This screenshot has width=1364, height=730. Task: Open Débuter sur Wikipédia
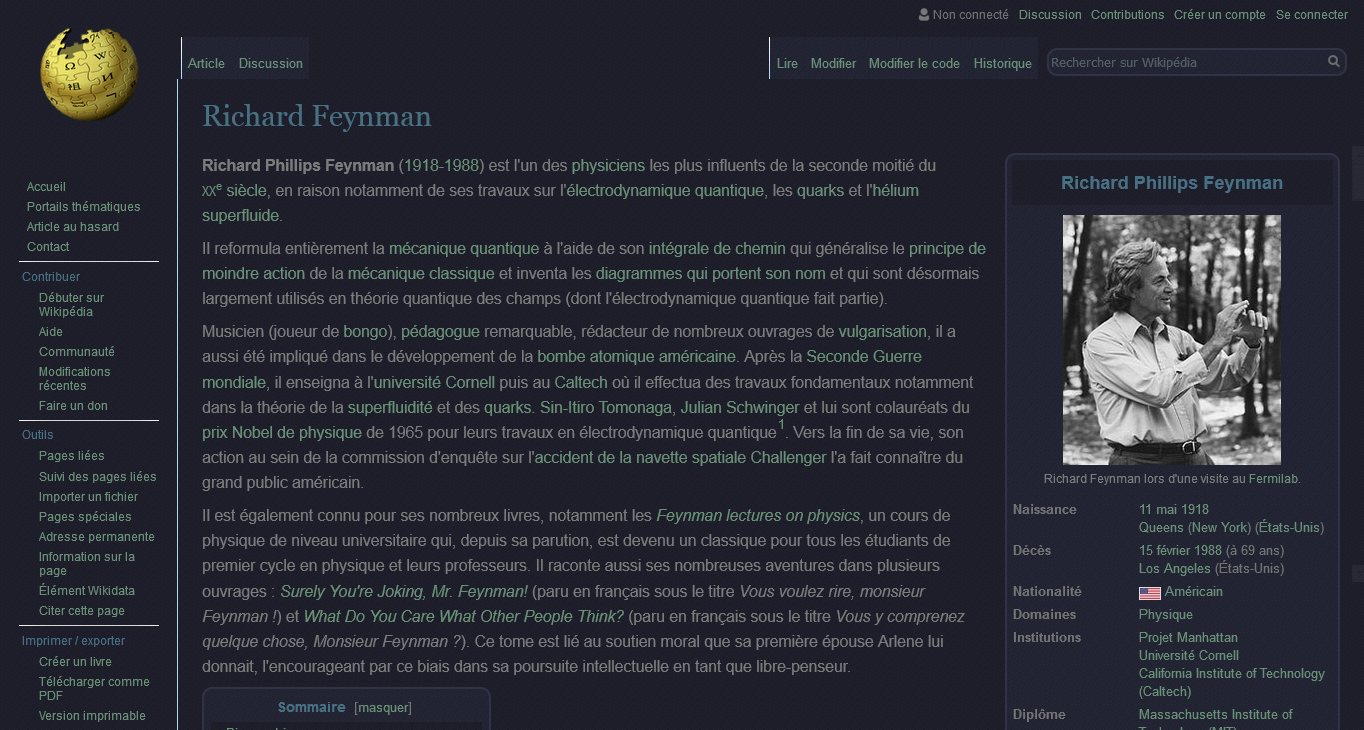tap(71, 305)
